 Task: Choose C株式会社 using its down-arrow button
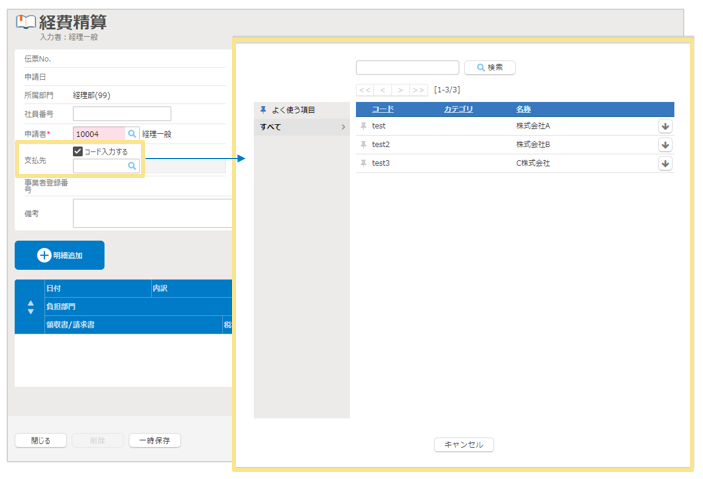coord(666,163)
